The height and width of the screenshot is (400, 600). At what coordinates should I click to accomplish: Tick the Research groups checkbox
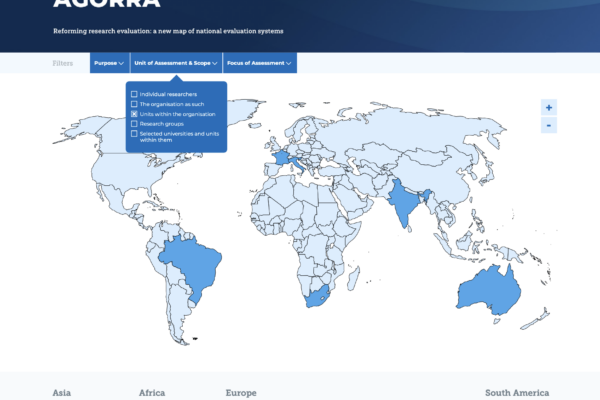pos(134,124)
